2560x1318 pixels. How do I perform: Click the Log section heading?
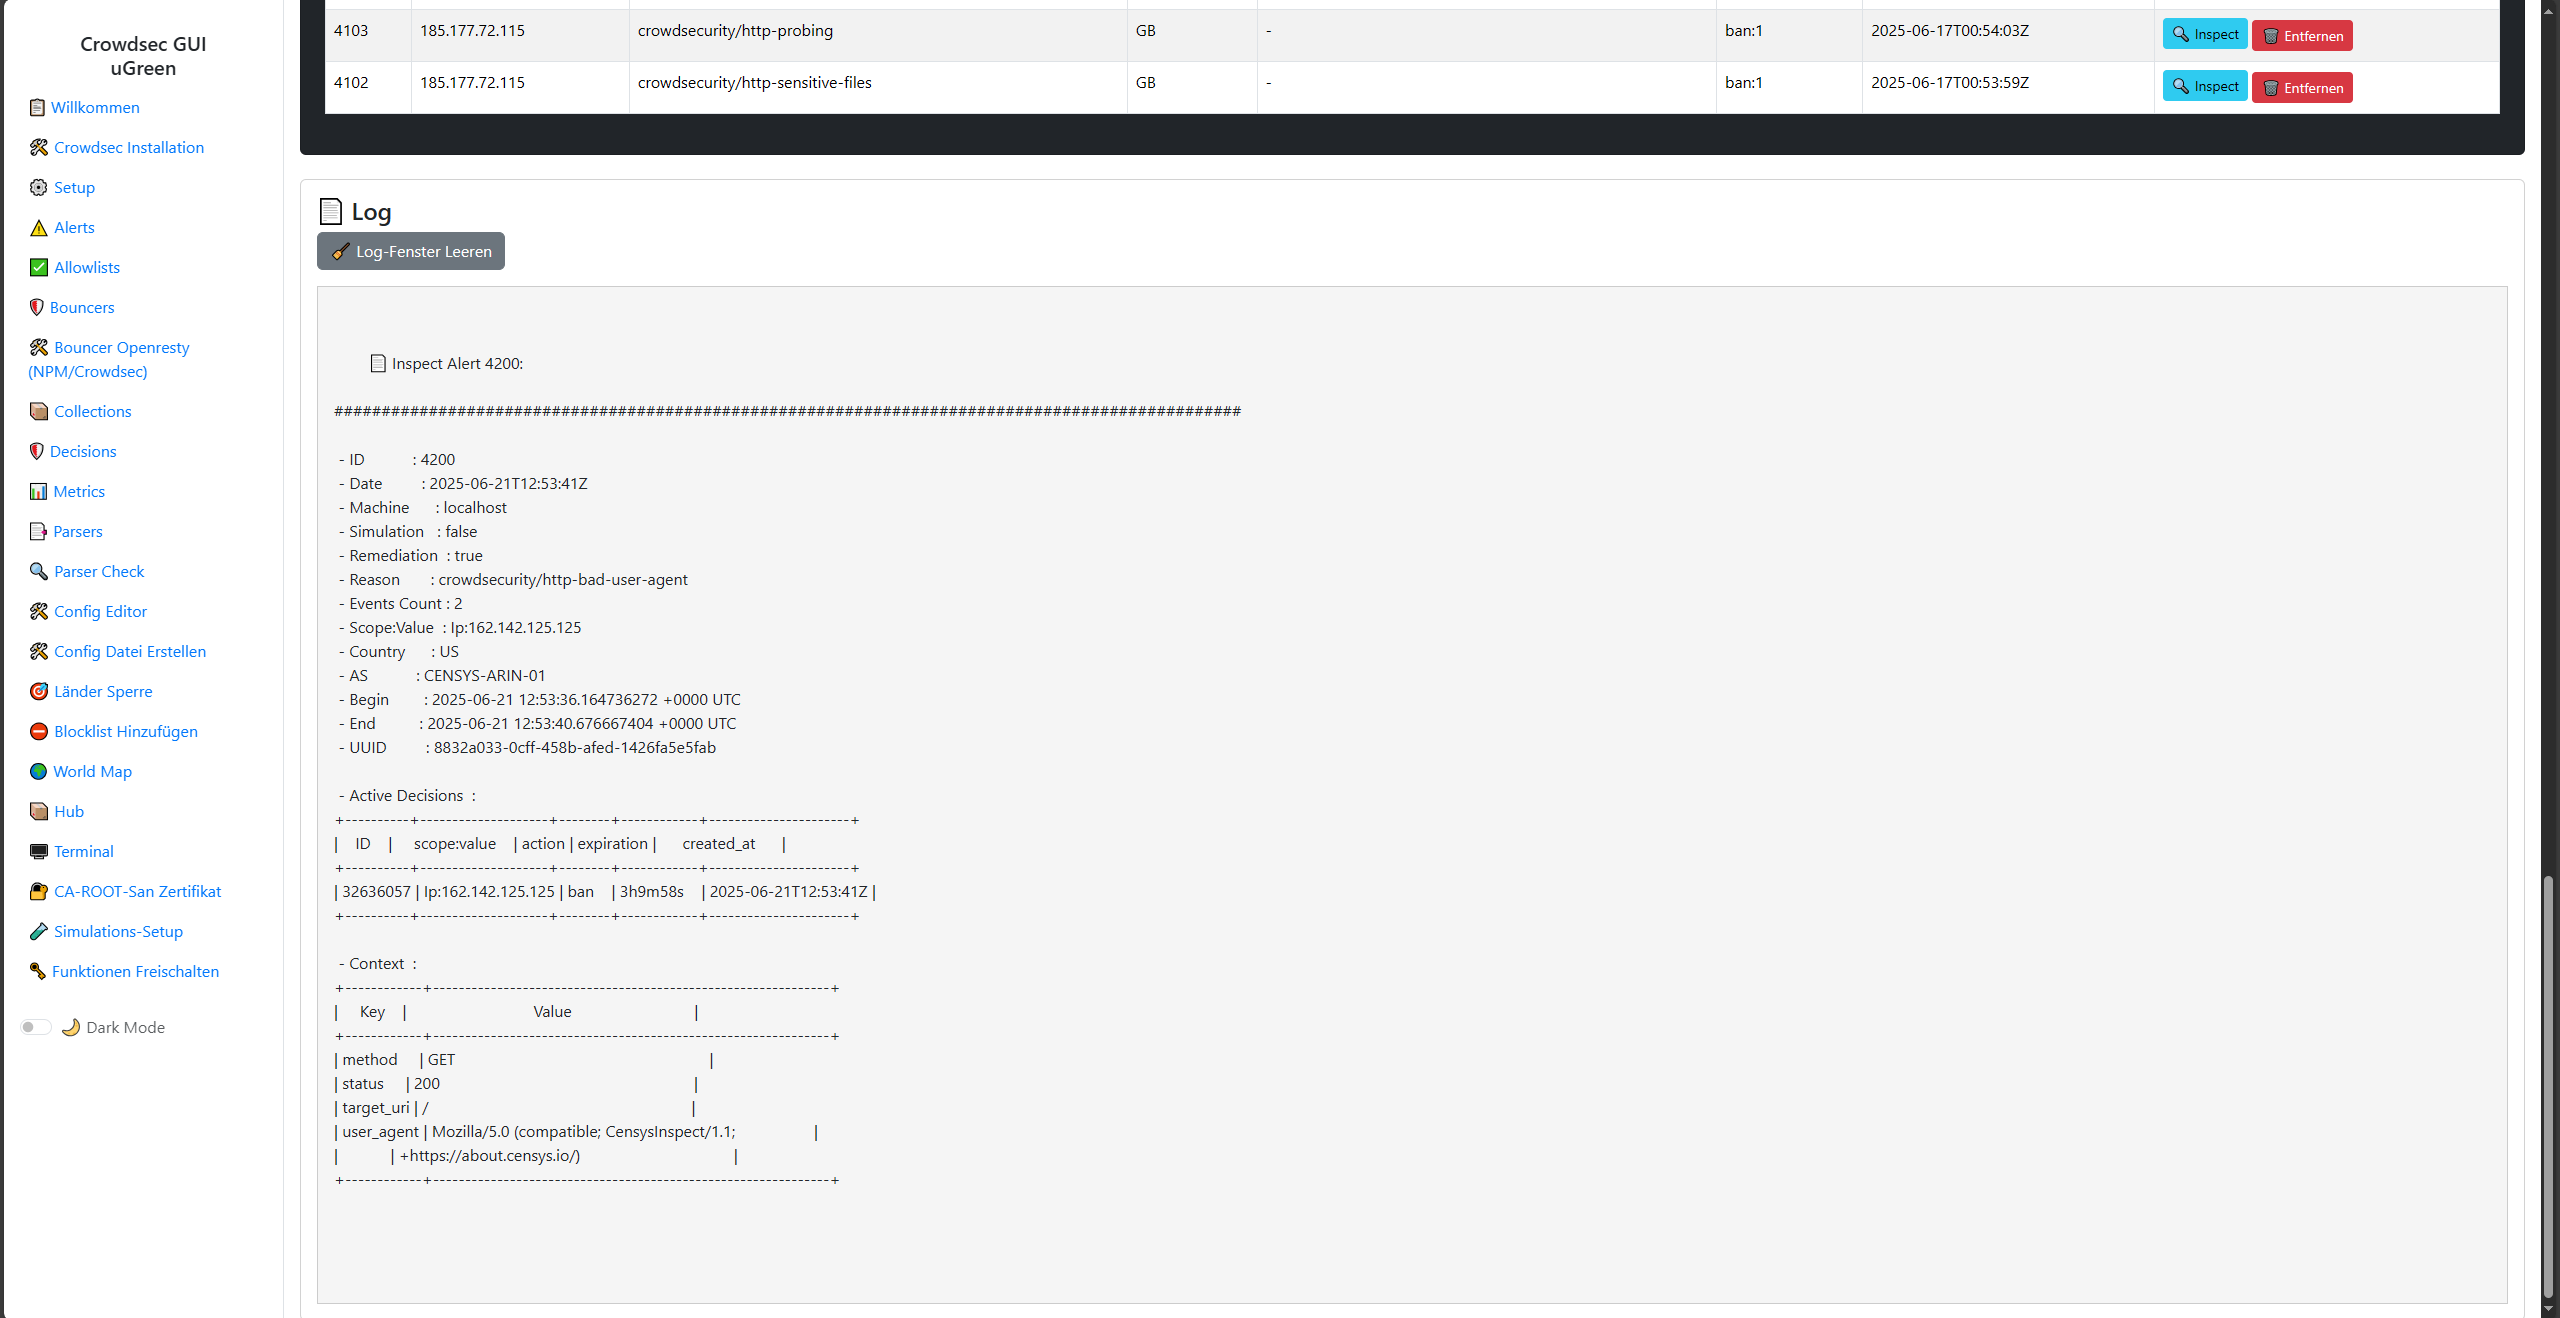click(x=355, y=212)
